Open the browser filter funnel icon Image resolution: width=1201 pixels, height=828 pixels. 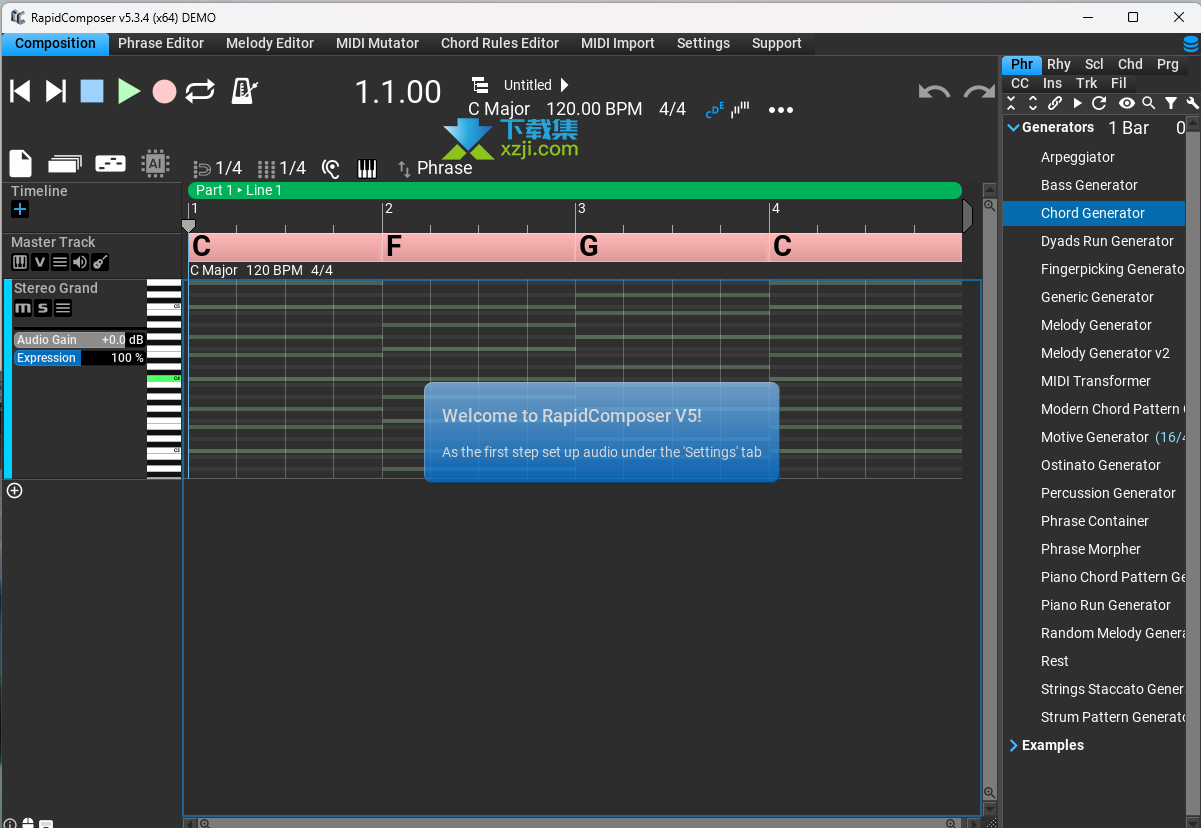(x=1170, y=103)
